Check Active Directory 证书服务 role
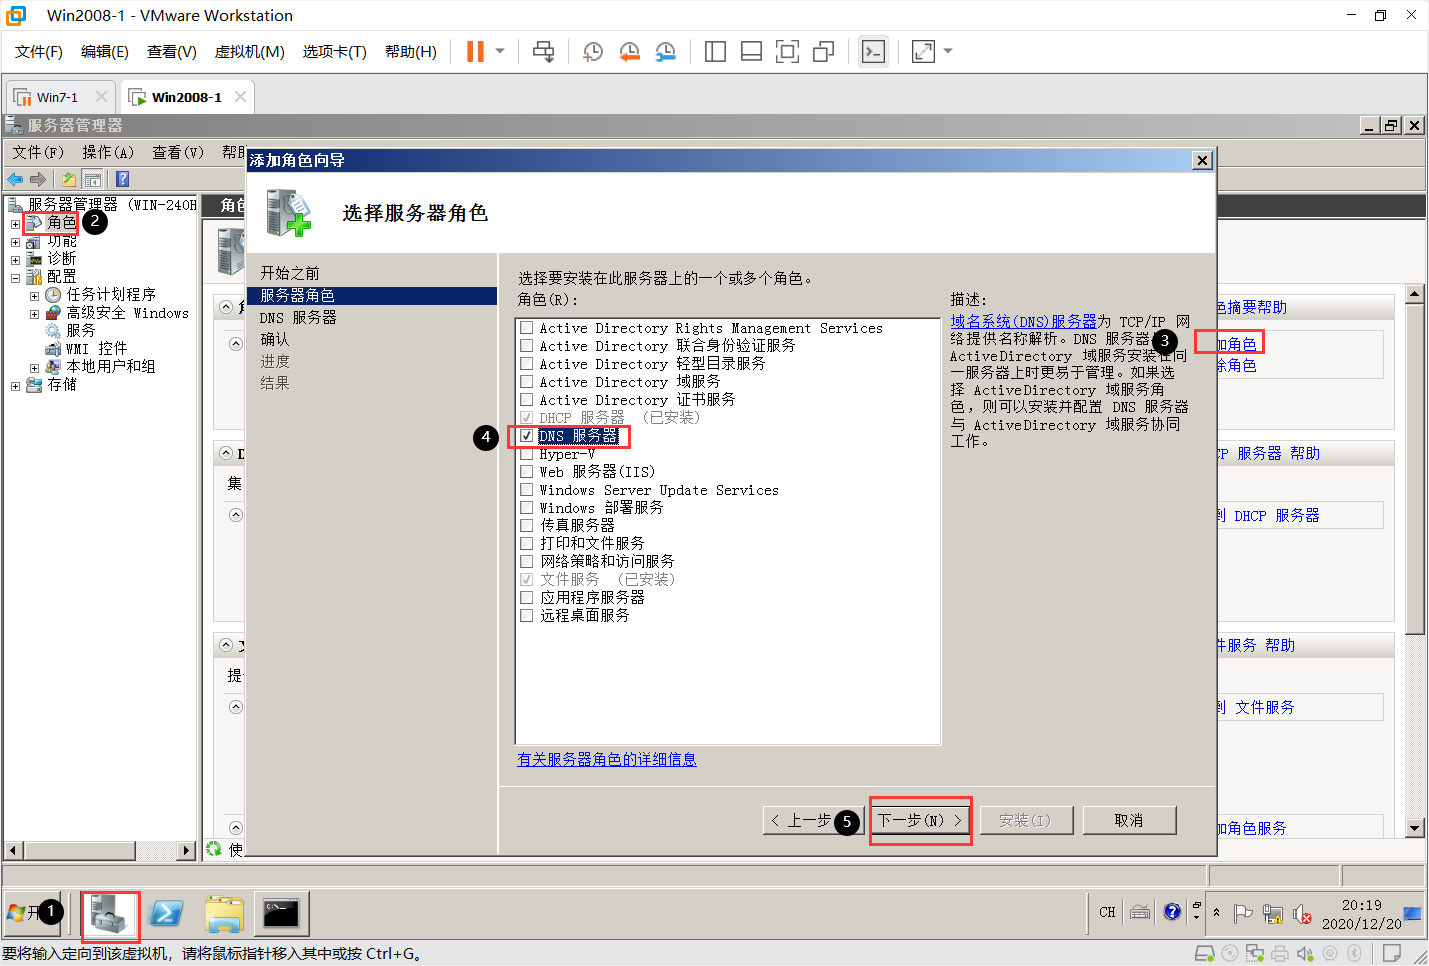Image resolution: width=1429 pixels, height=966 pixels. coord(527,399)
